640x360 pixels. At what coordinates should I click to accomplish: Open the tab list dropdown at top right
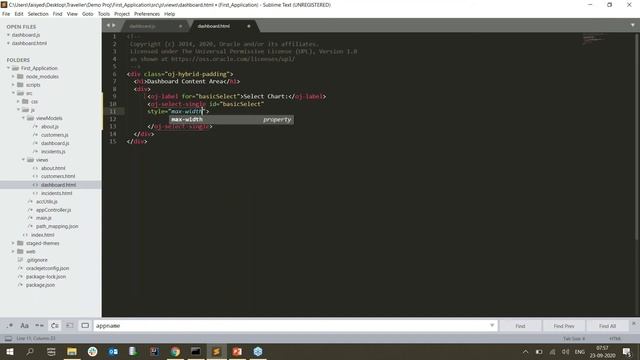[633, 25]
